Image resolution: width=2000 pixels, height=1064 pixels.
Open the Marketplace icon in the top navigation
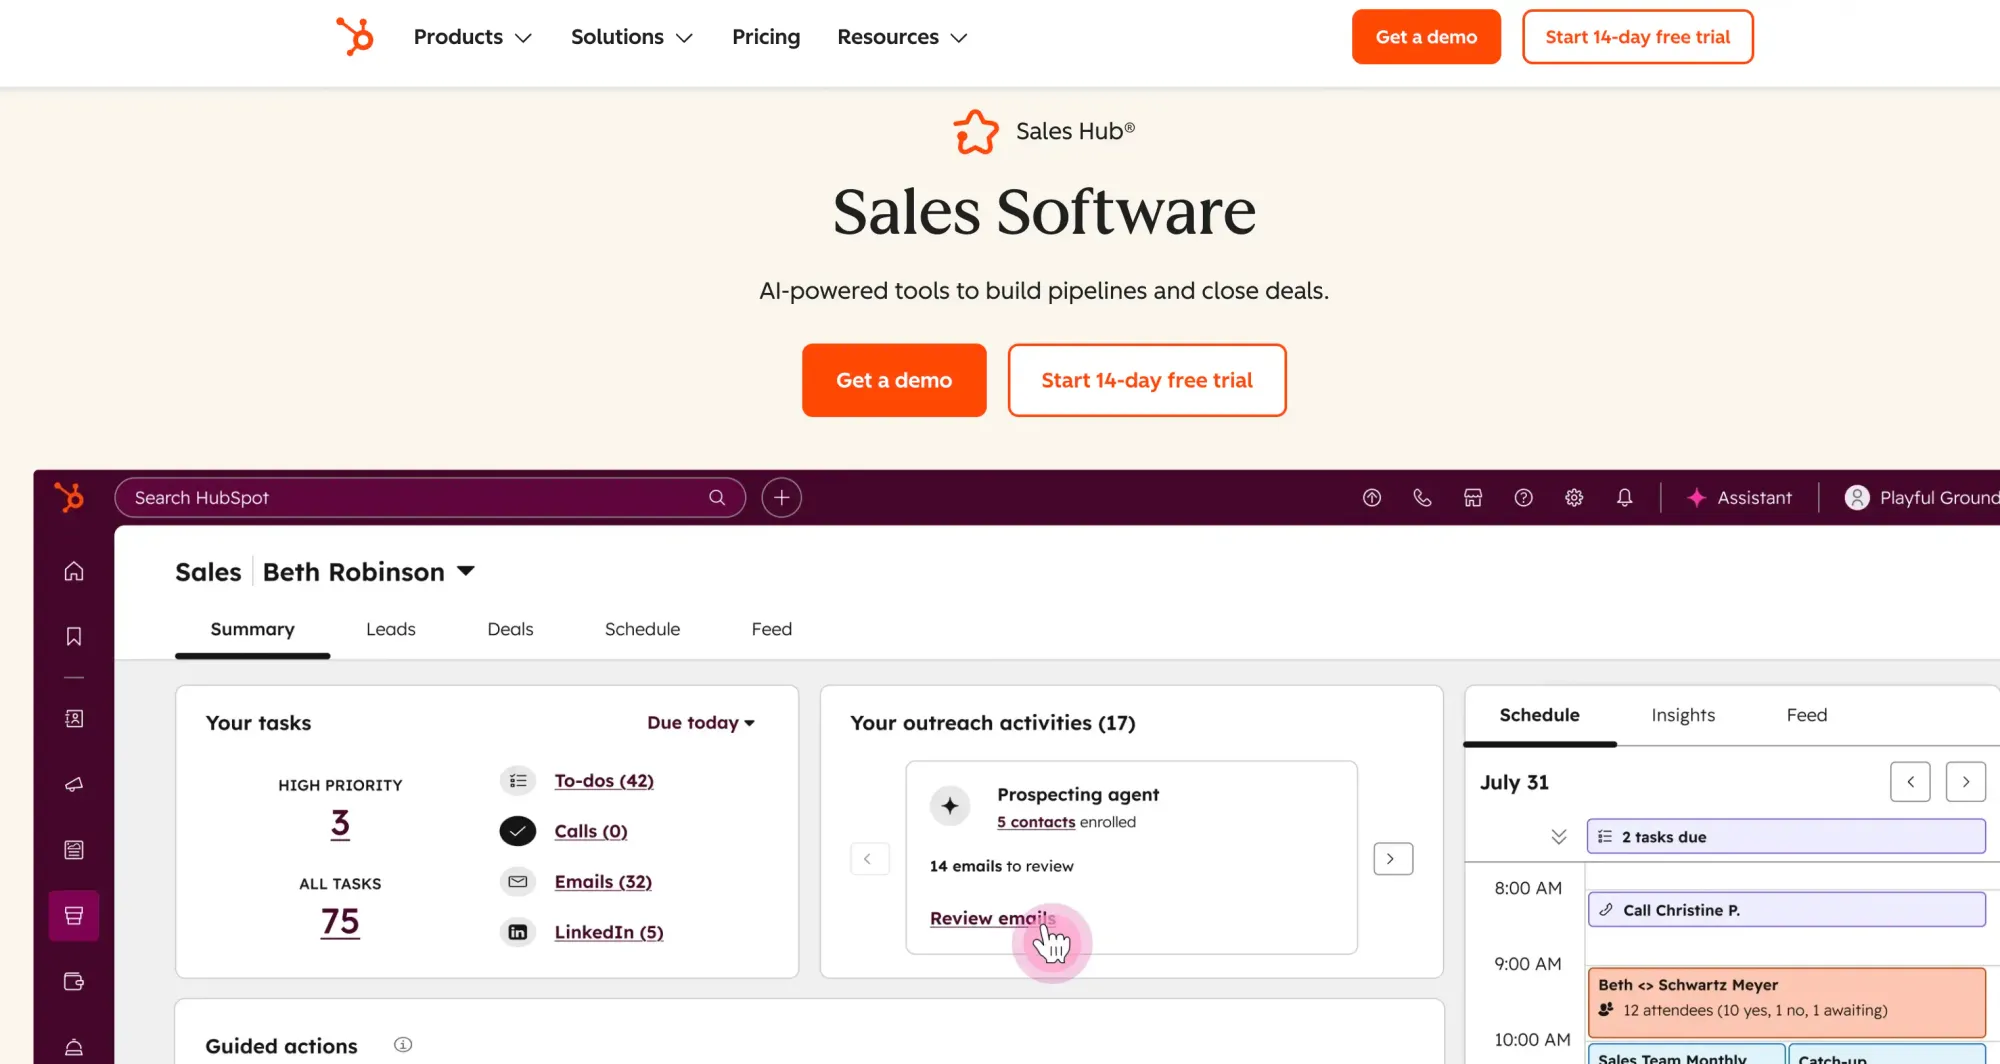click(x=1473, y=497)
